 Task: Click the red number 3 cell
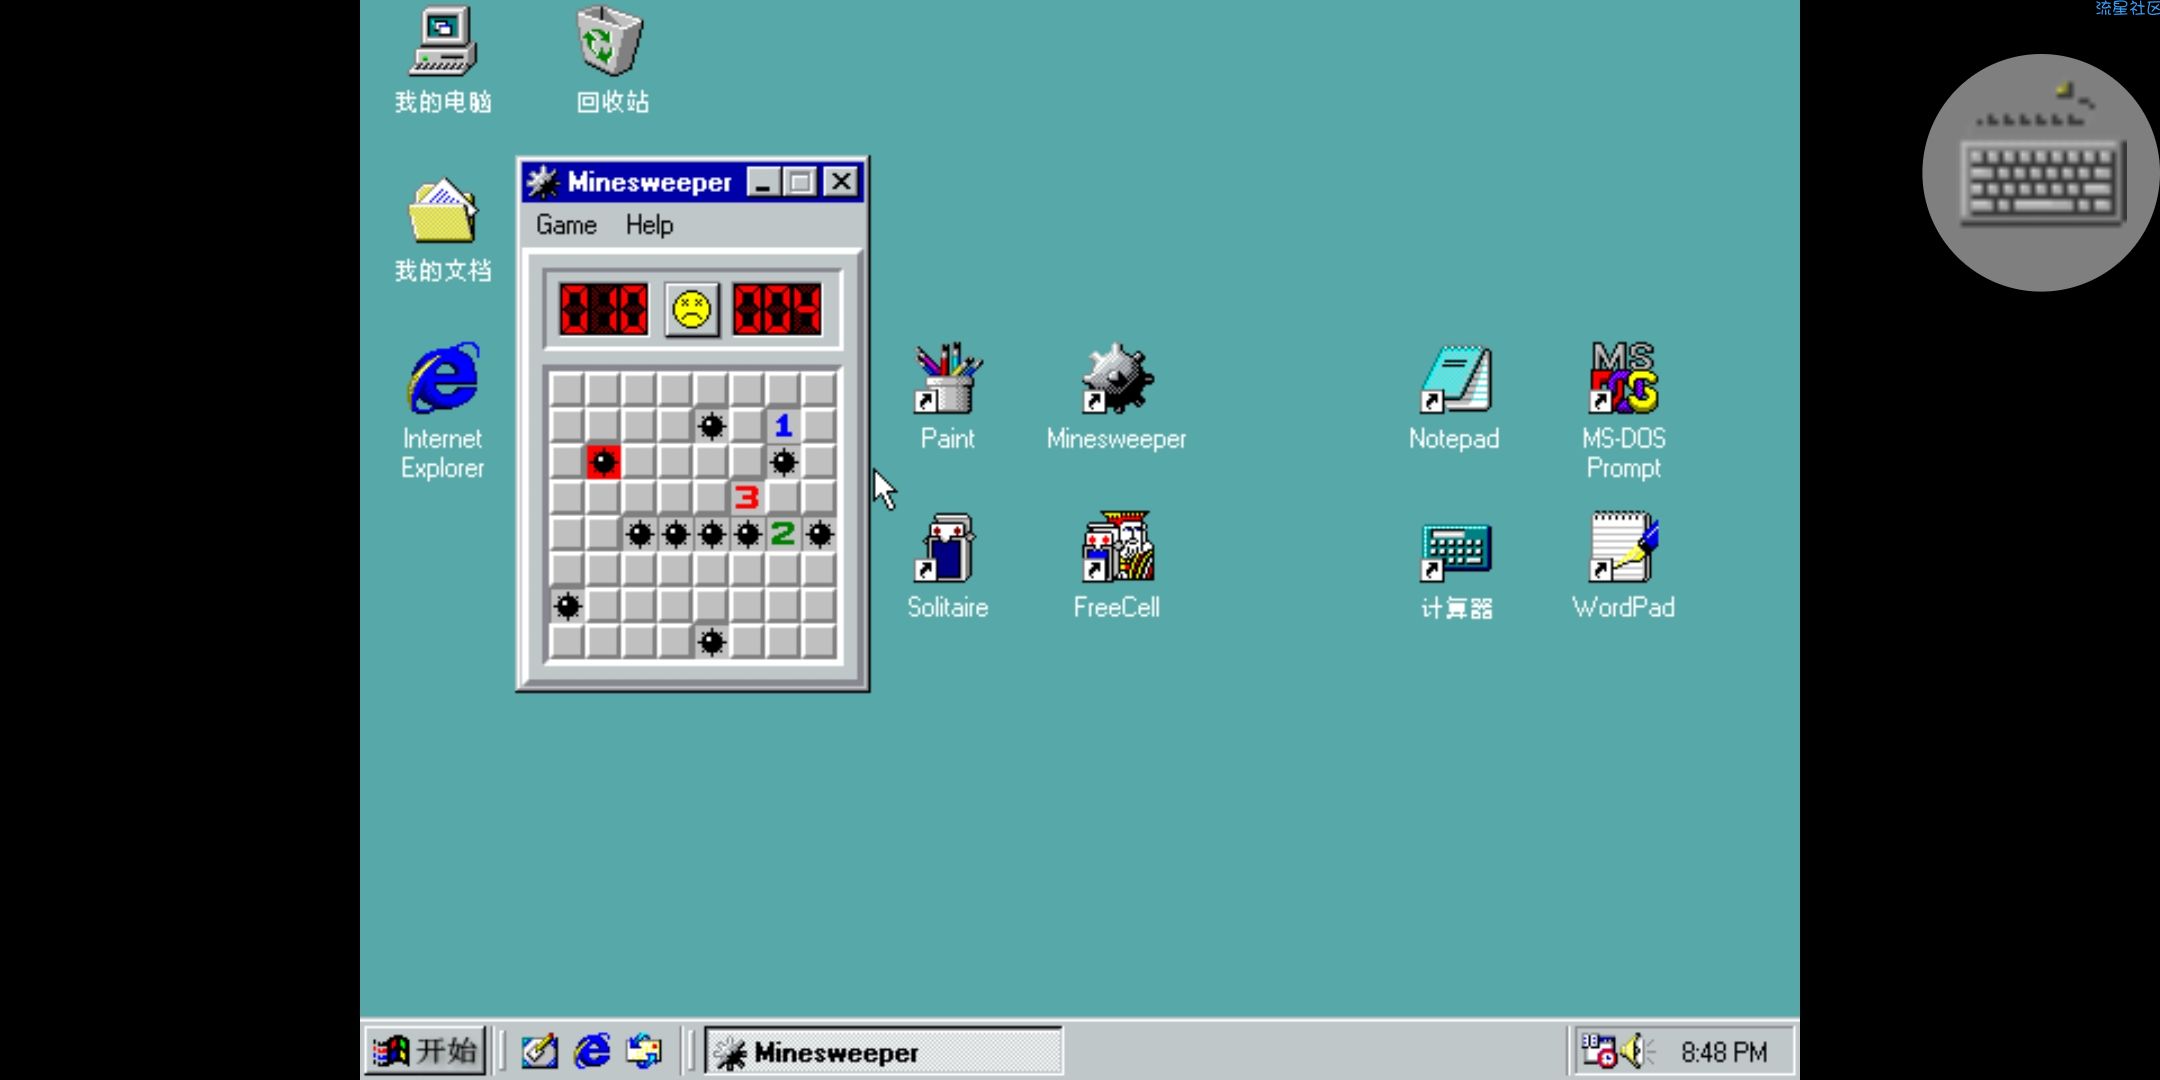click(x=747, y=498)
